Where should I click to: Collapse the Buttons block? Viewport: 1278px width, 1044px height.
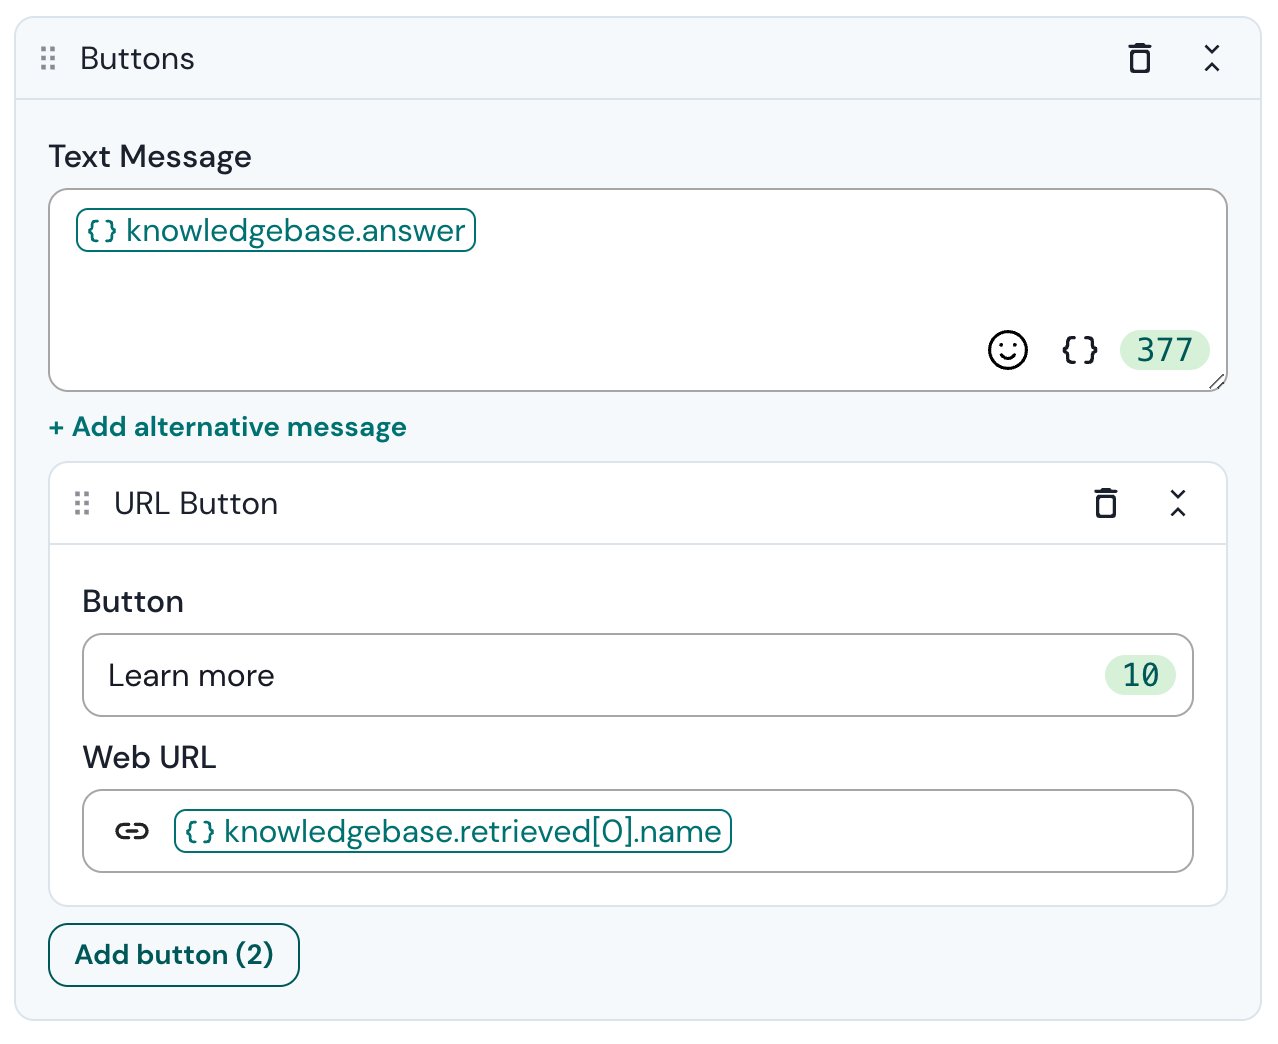pyautogui.click(x=1212, y=58)
